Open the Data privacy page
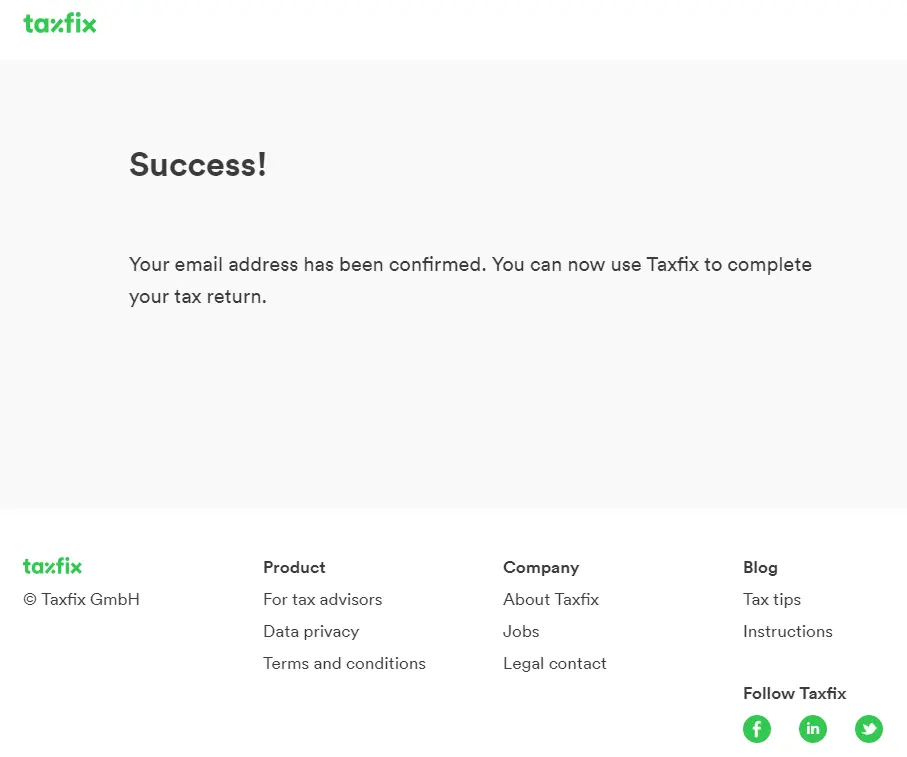The image size is (907, 757). tap(311, 632)
